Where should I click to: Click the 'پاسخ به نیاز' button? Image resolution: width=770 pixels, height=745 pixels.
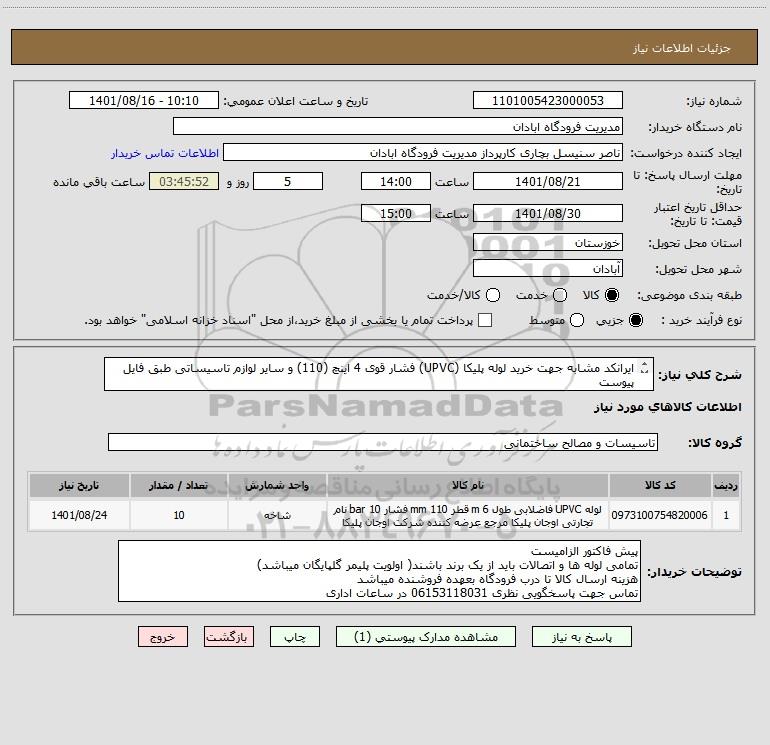point(581,636)
